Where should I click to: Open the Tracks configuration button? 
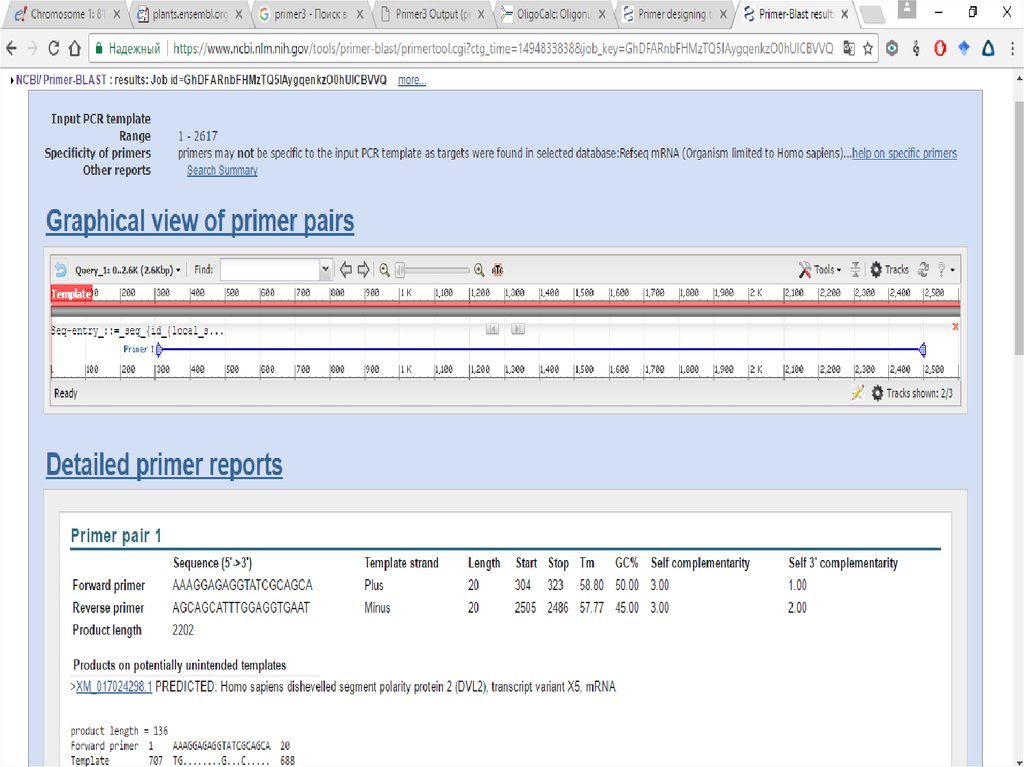(x=889, y=270)
